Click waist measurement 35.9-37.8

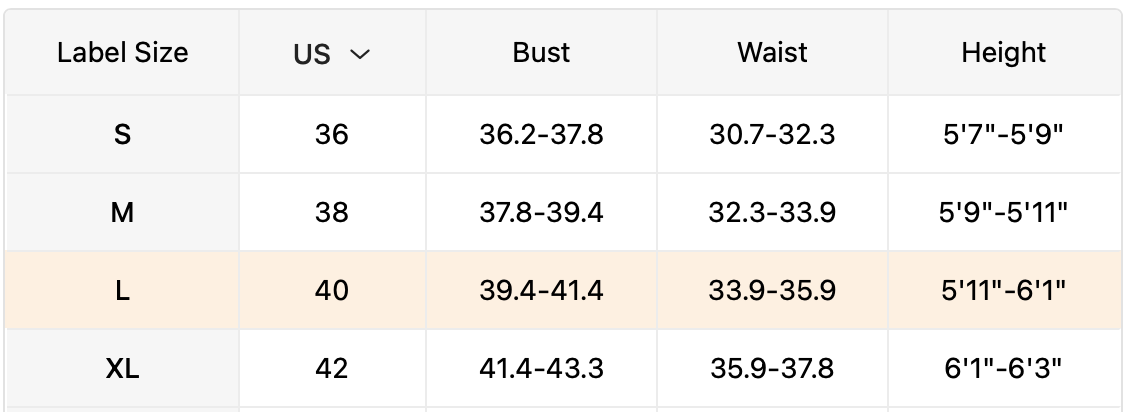coord(772,369)
